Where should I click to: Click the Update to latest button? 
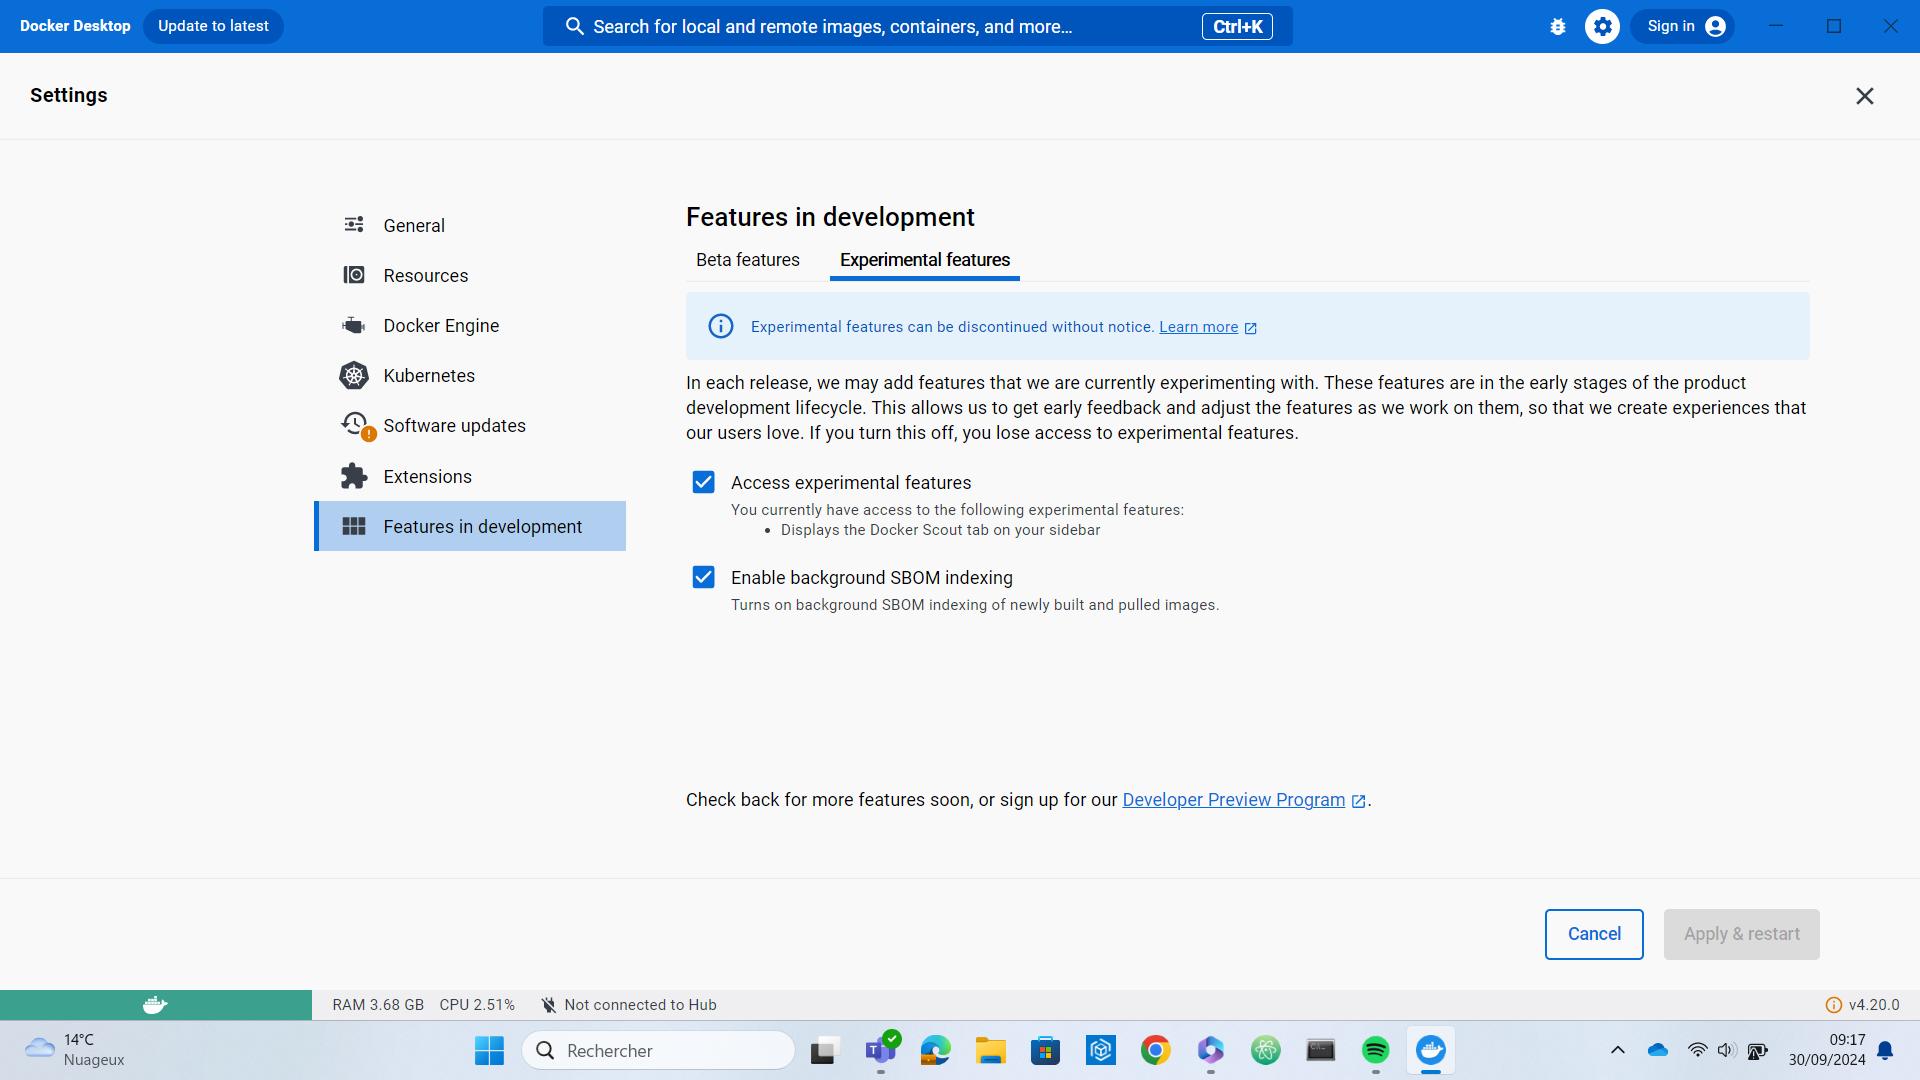tap(213, 26)
